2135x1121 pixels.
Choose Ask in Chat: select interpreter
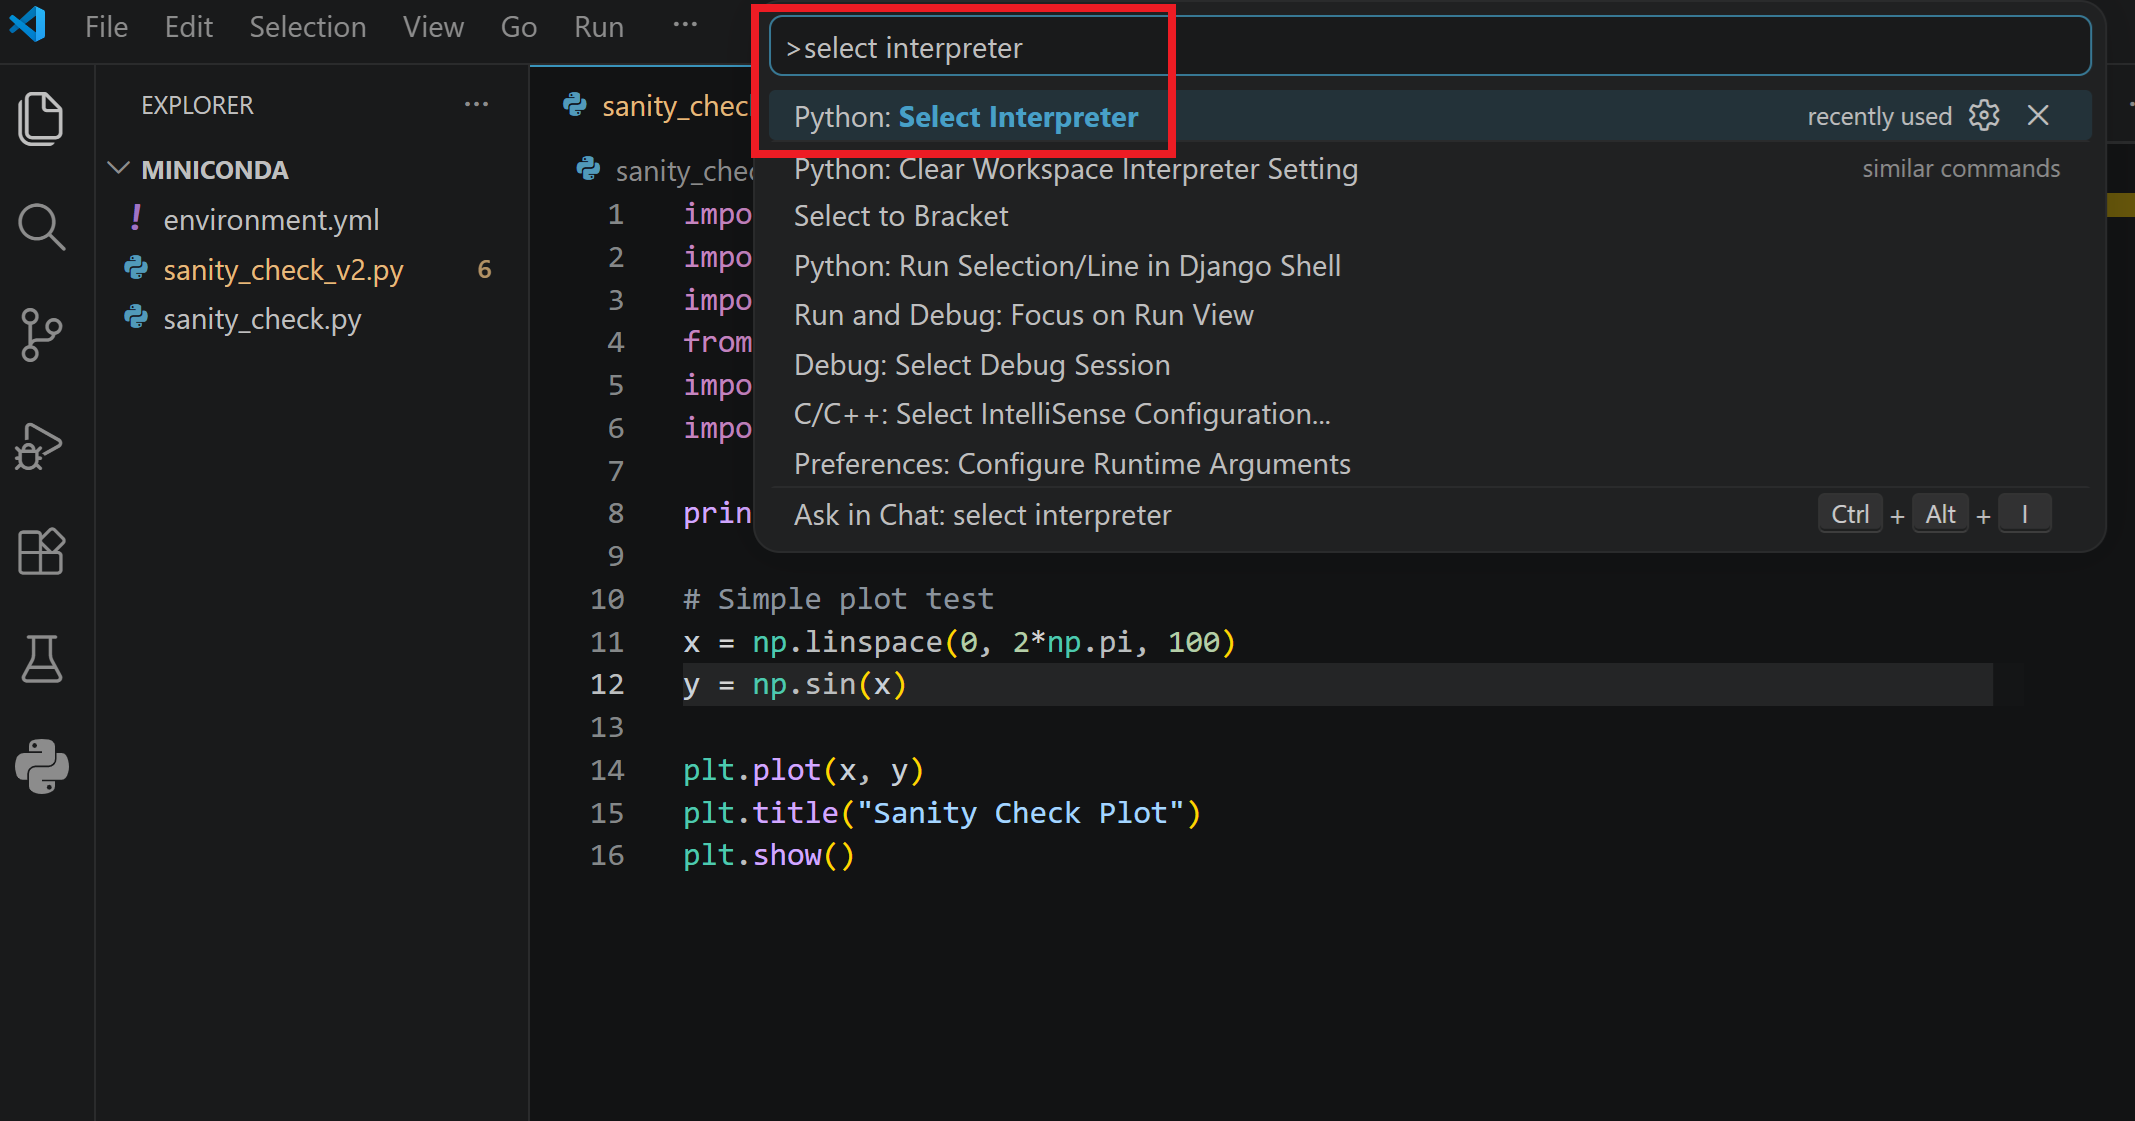point(1431,515)
